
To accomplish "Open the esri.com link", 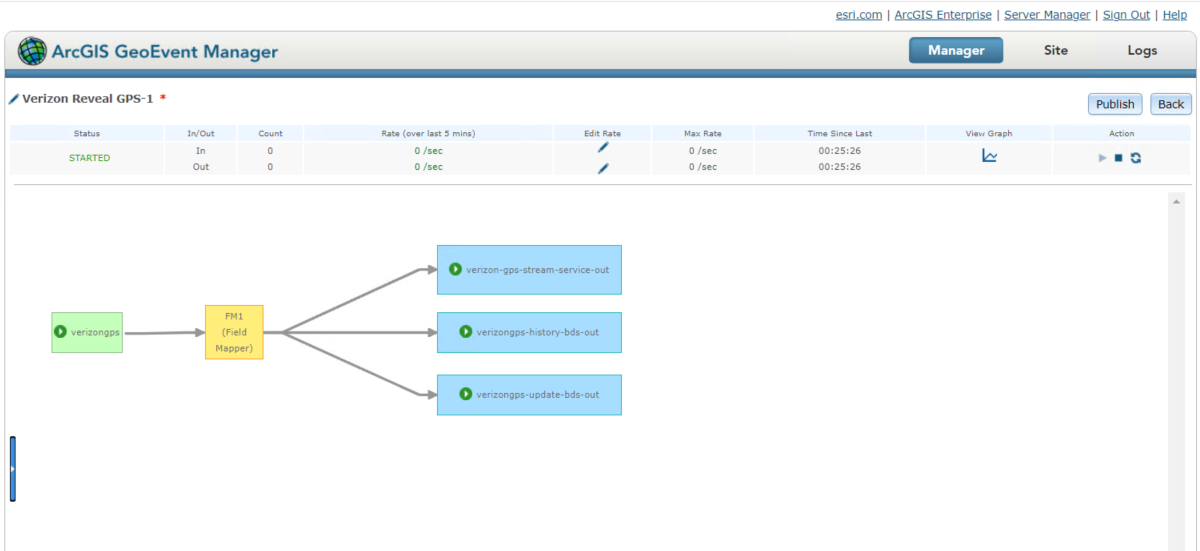I will click(859, 15).
